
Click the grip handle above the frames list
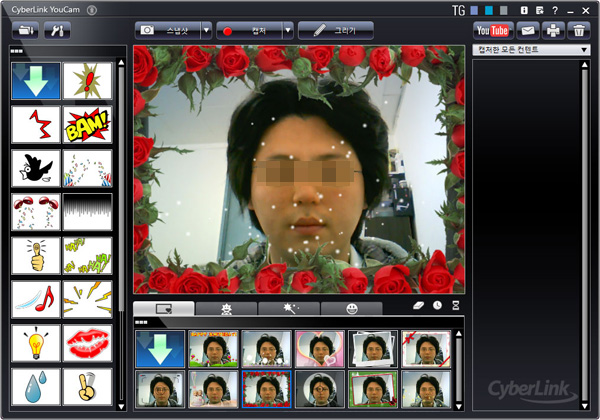tap(141, 322)
